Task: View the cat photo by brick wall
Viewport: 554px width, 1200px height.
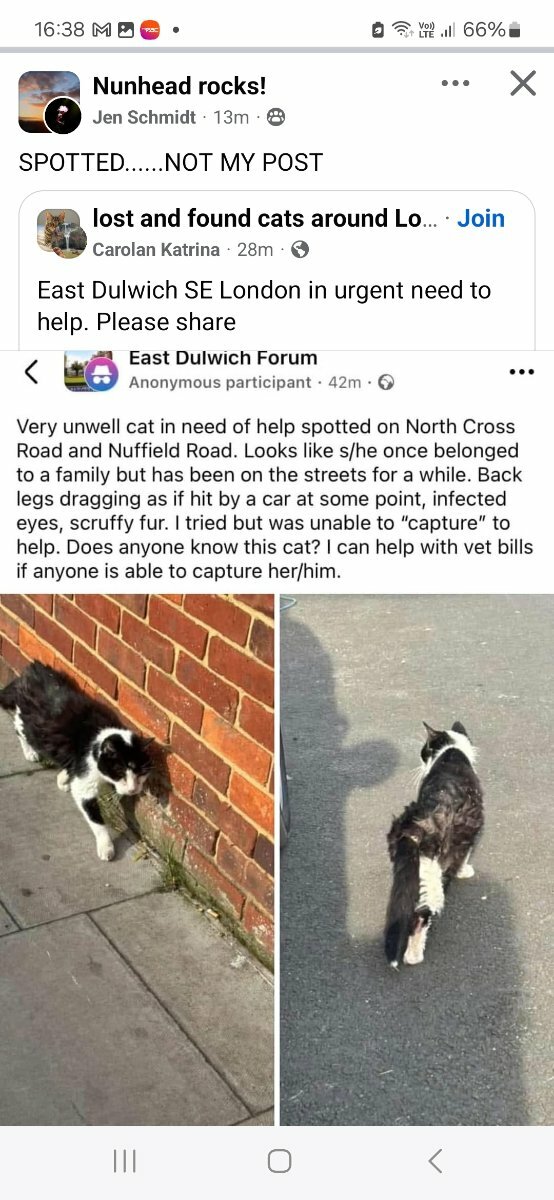Action: (137, 859)
